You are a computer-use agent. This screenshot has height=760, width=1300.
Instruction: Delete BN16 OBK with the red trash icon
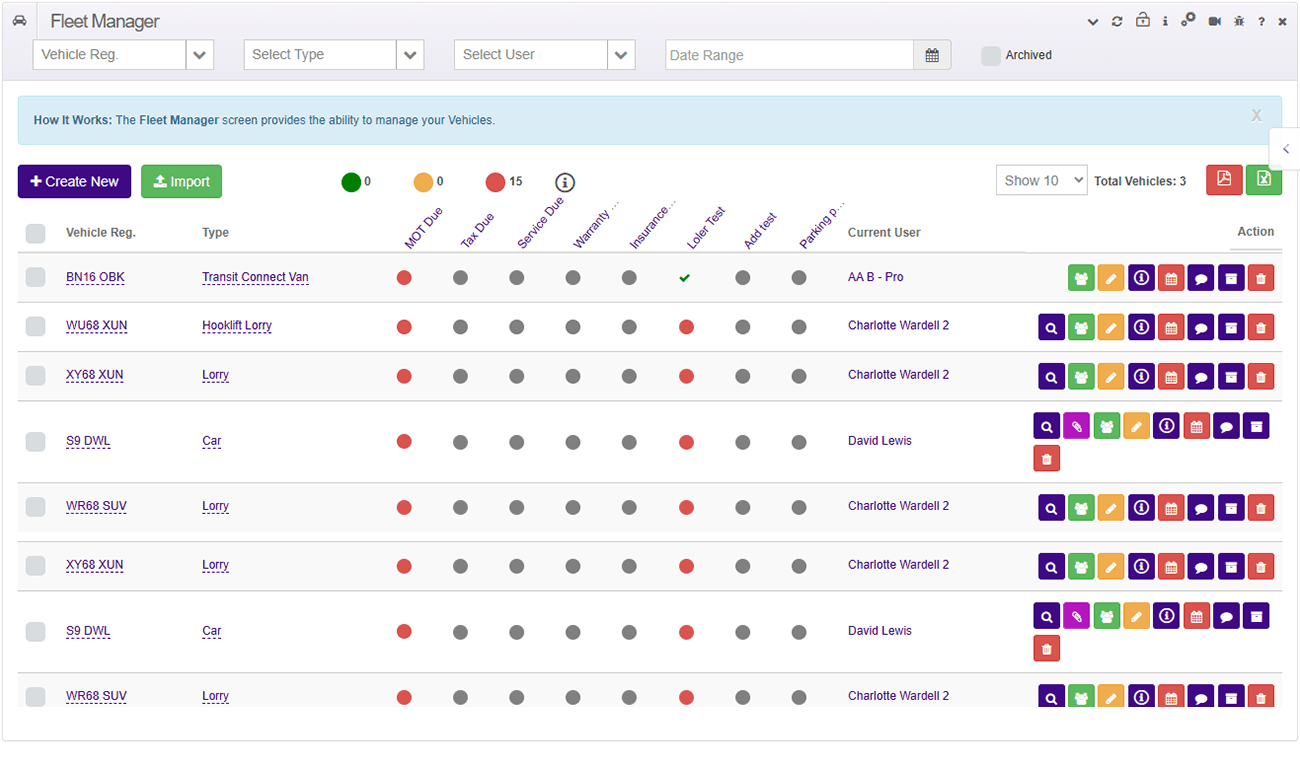pyautogui.click(x=1261, y=277)
